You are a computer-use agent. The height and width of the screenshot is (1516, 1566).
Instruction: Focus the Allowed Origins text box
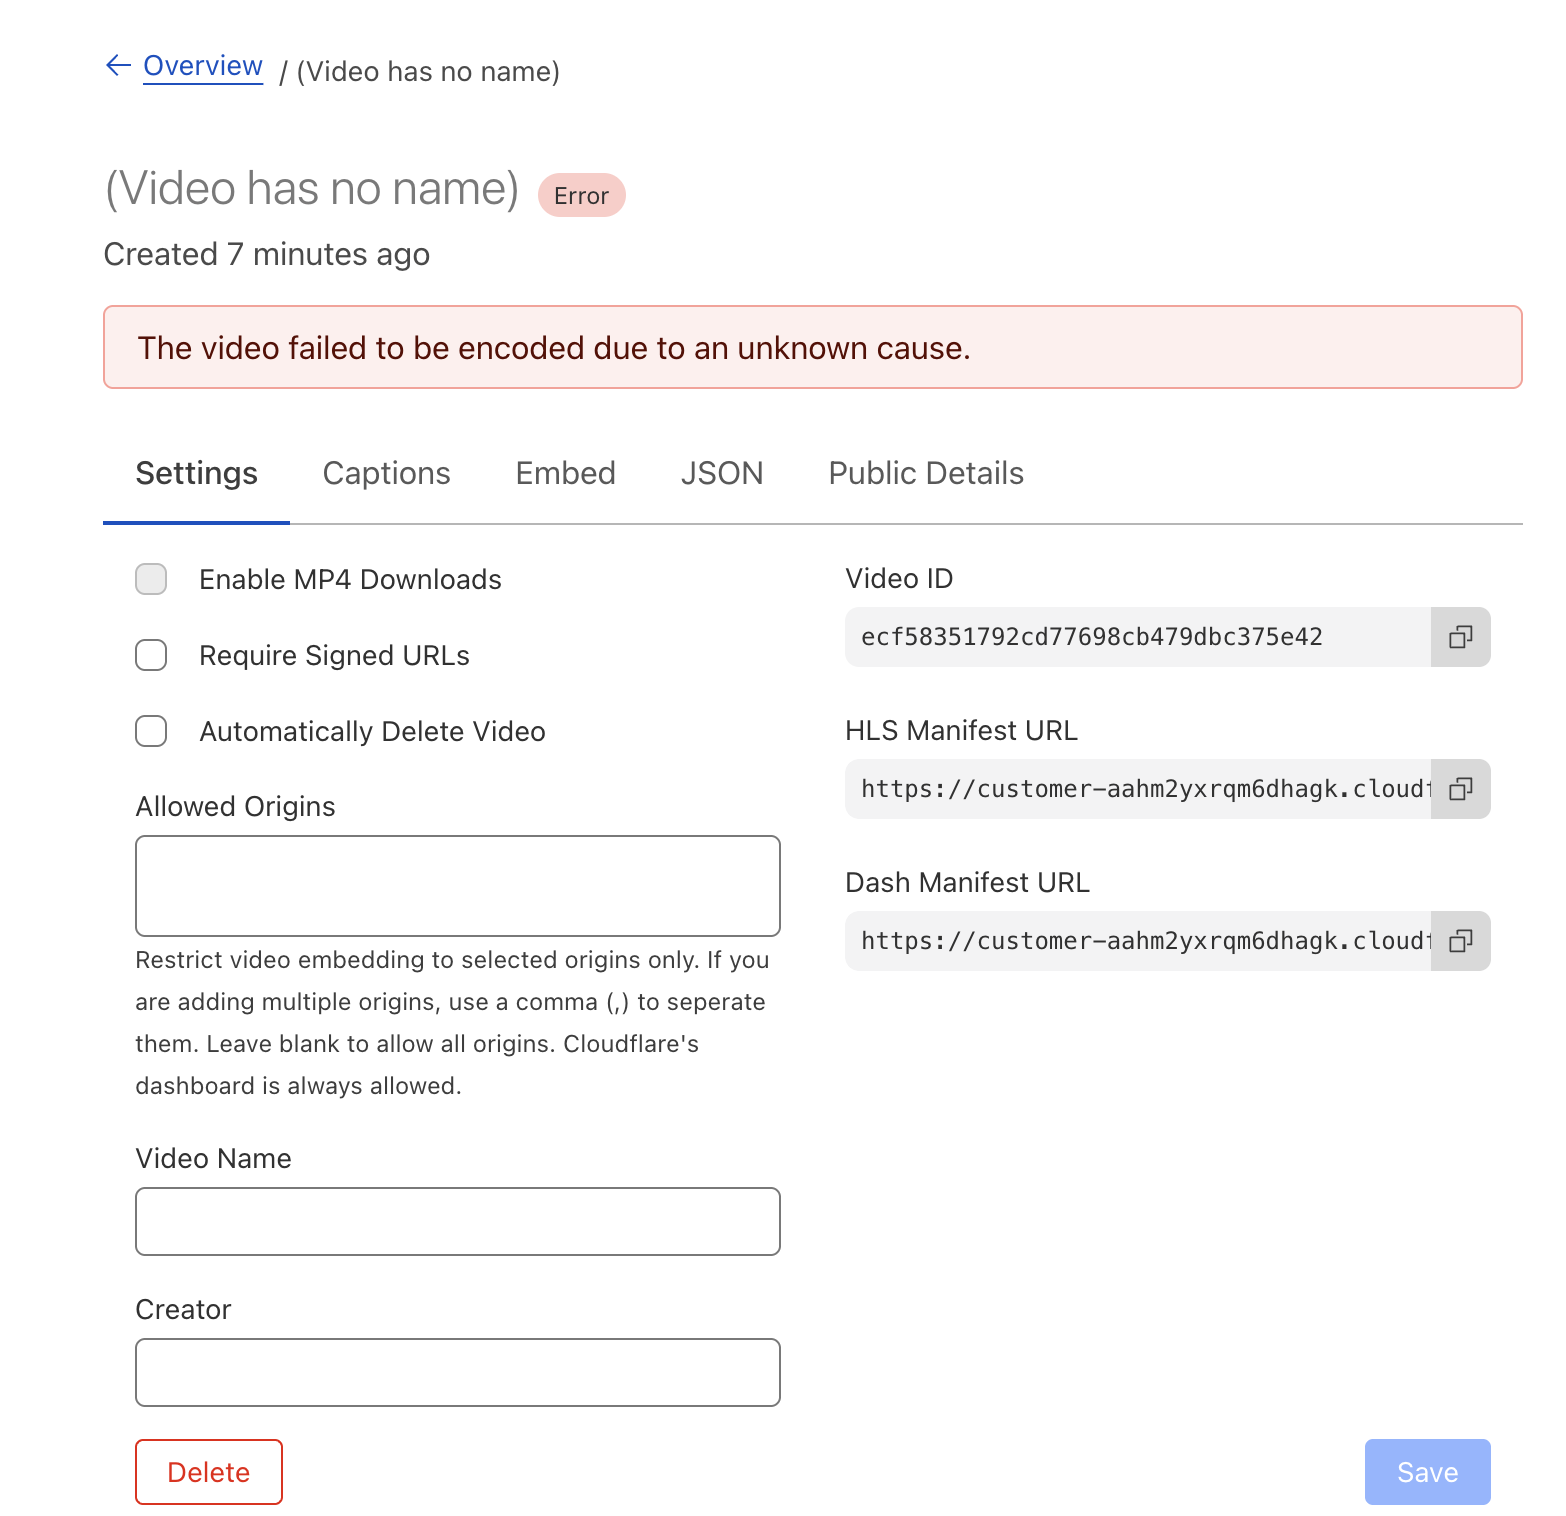[x=457, y=886]
